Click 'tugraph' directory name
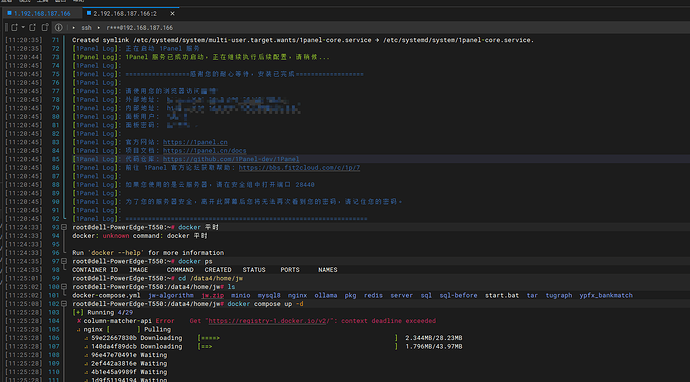 559,295
